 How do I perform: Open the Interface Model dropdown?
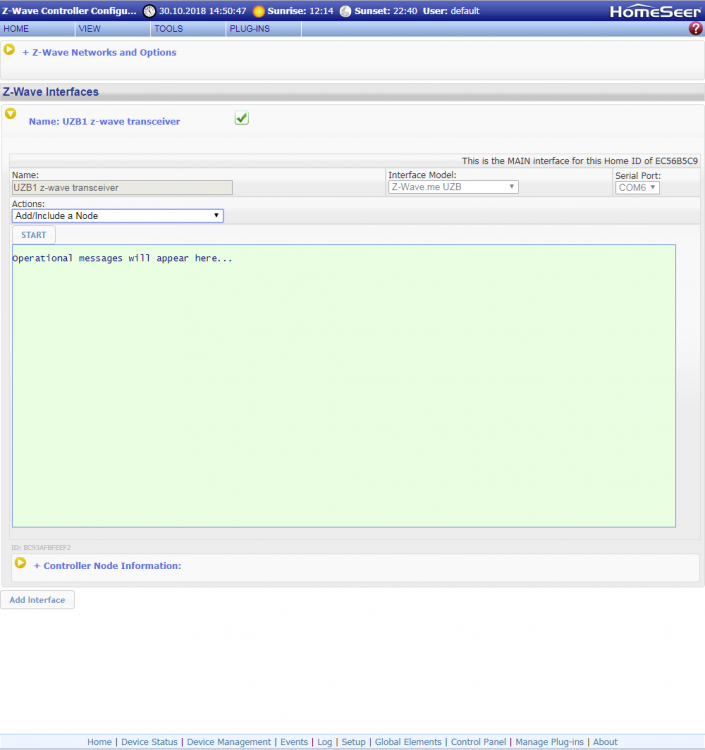coord(453,187)
